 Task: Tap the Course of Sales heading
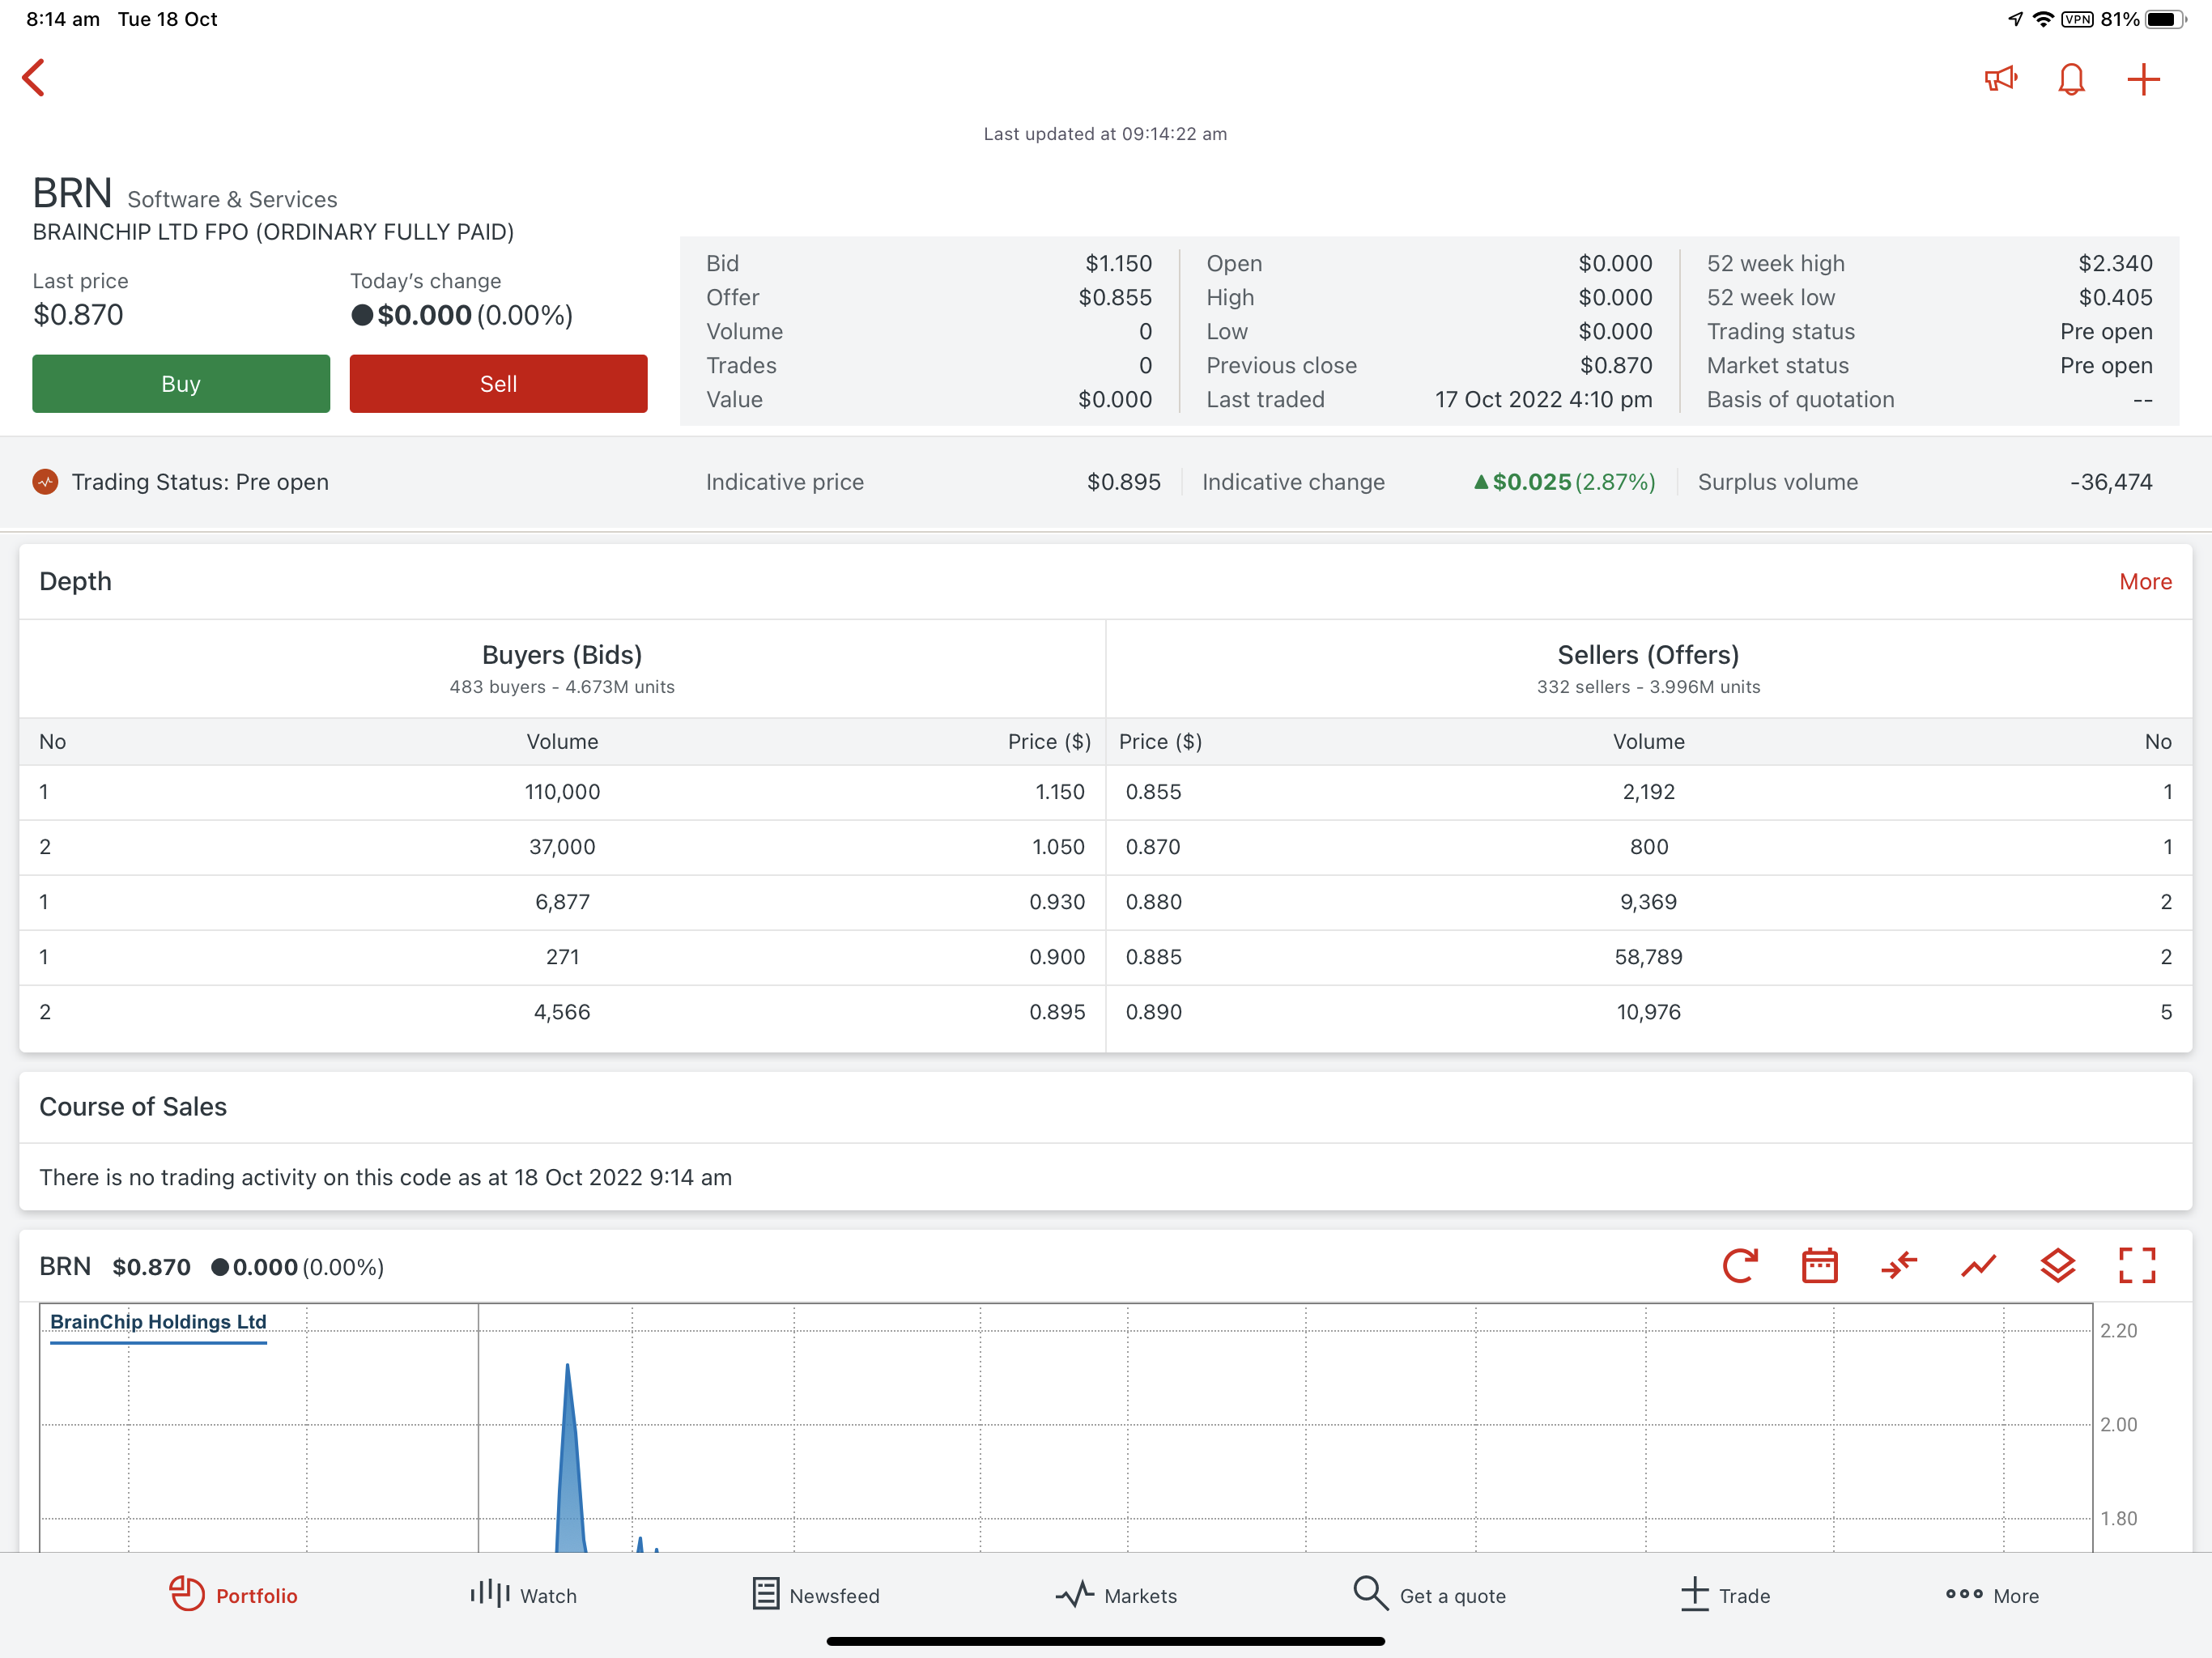(x=133, y=1107)
